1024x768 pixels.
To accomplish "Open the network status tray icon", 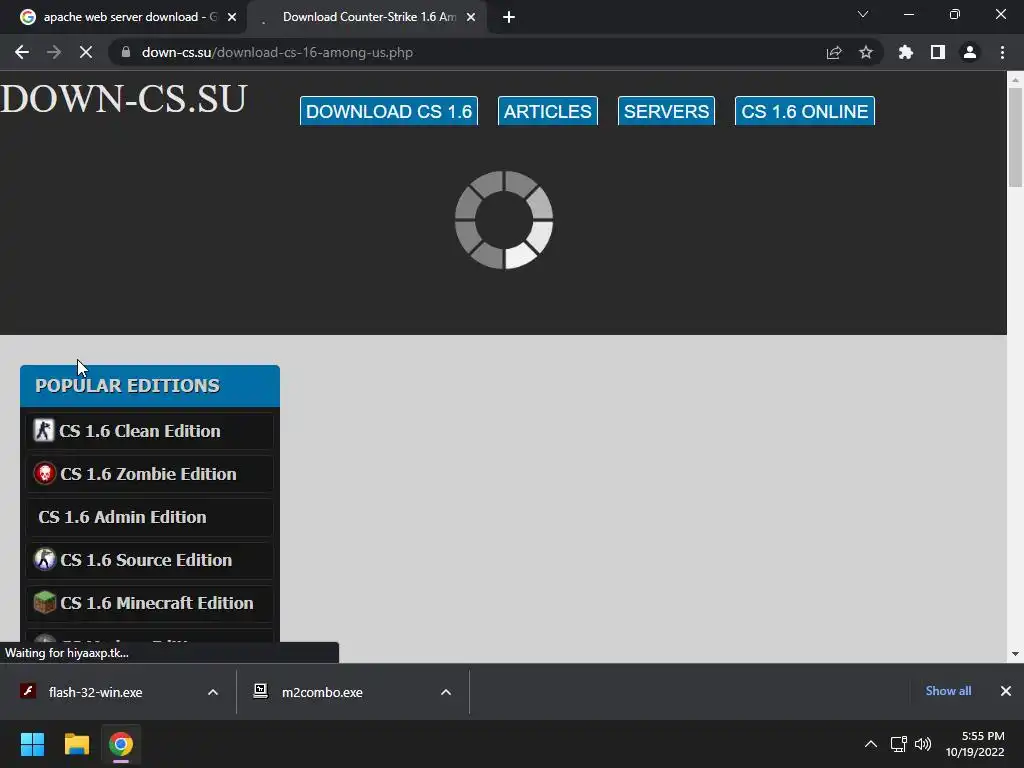I will (x=899, y=744).
